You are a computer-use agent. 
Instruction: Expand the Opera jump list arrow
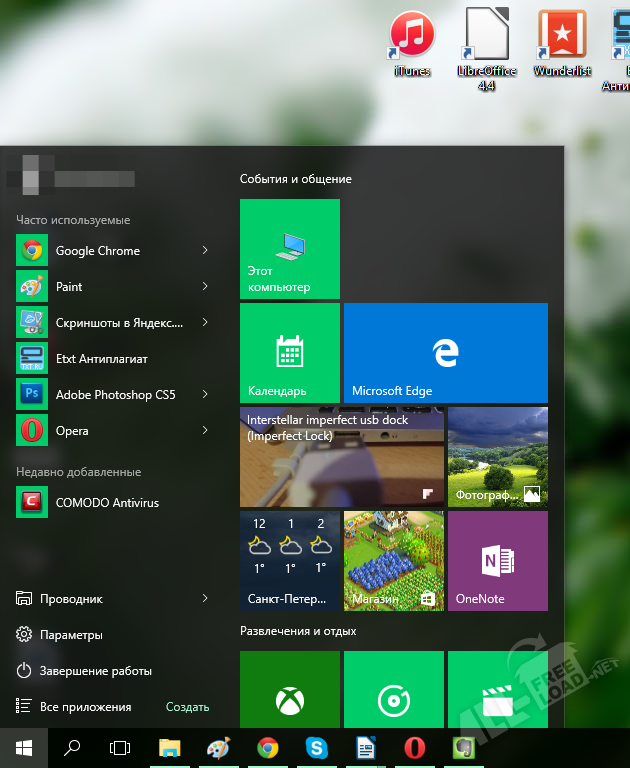205,431
